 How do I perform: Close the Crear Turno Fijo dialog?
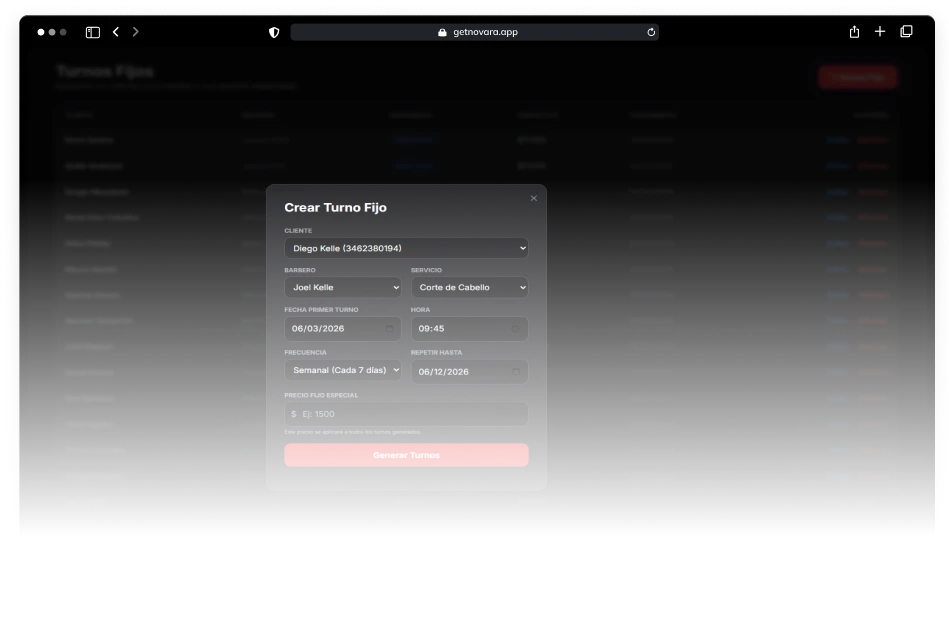pyautogui.click(x=533, y=198)
